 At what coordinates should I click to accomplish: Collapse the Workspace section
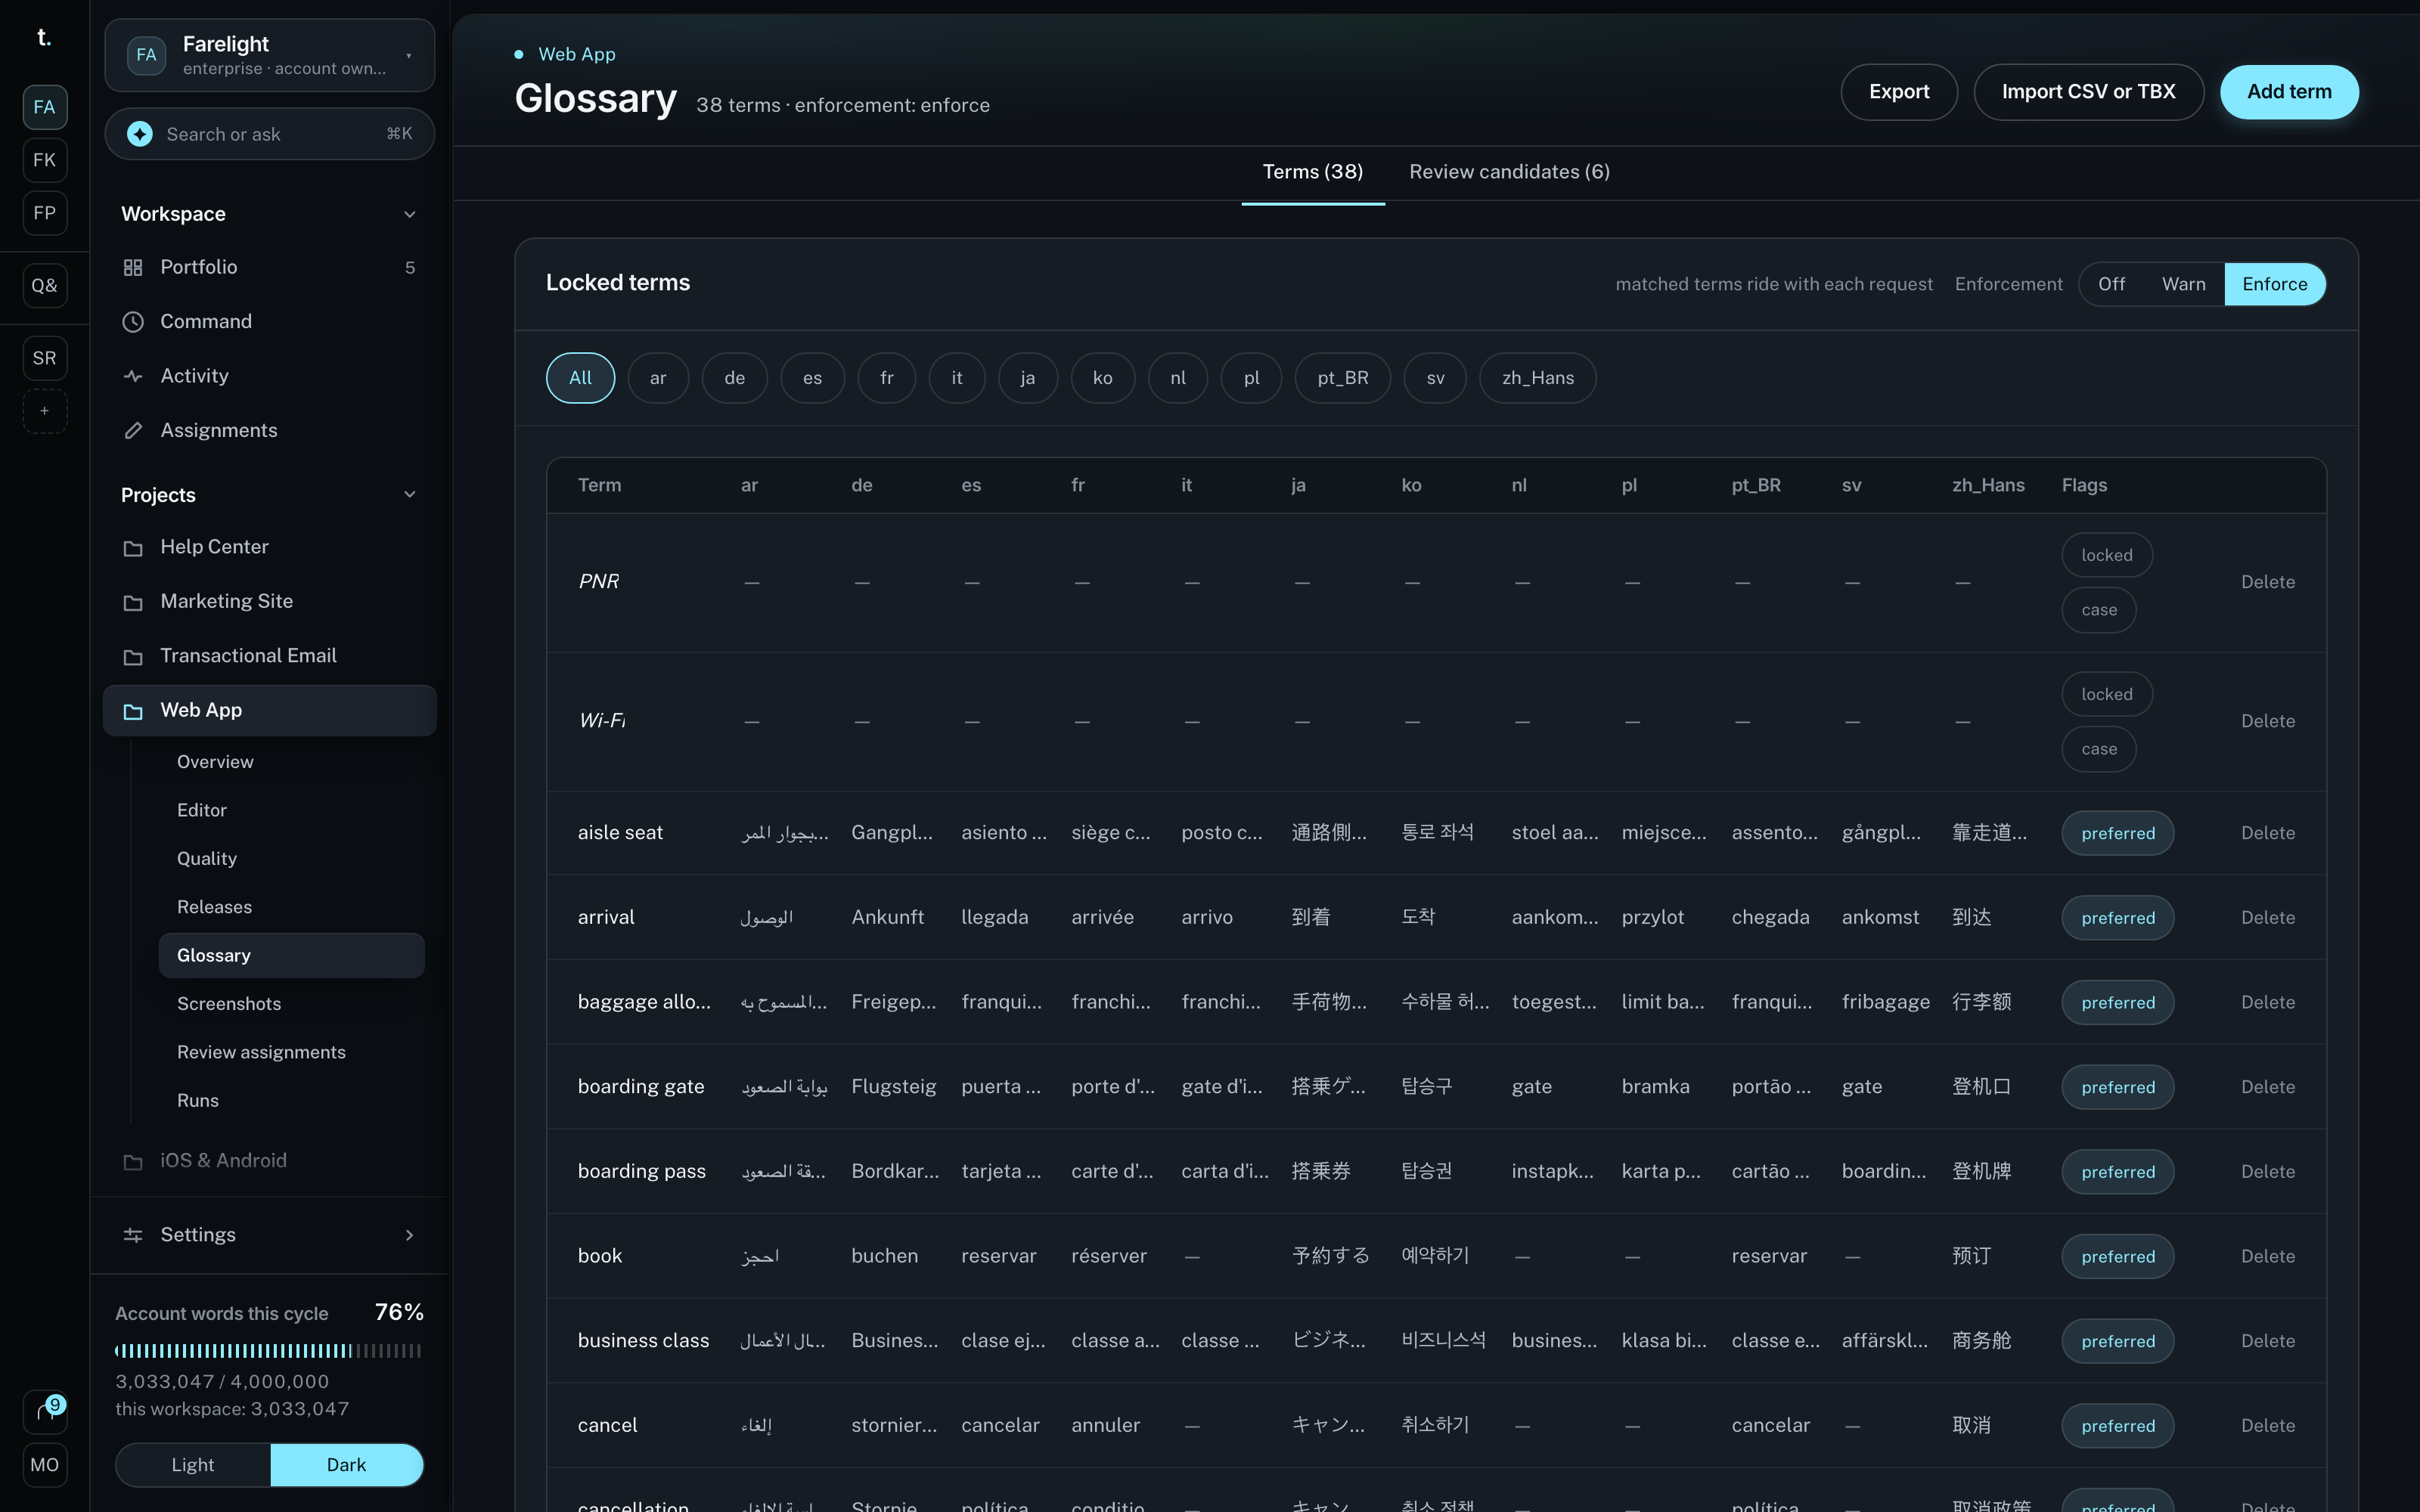click(x=409, y=214)
